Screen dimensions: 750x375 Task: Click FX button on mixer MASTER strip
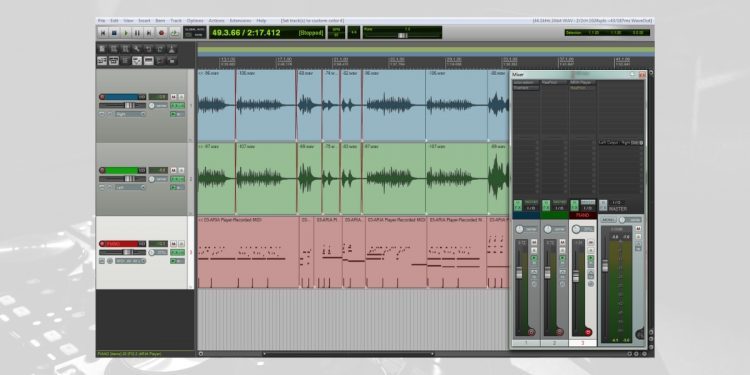coord(603,205)
